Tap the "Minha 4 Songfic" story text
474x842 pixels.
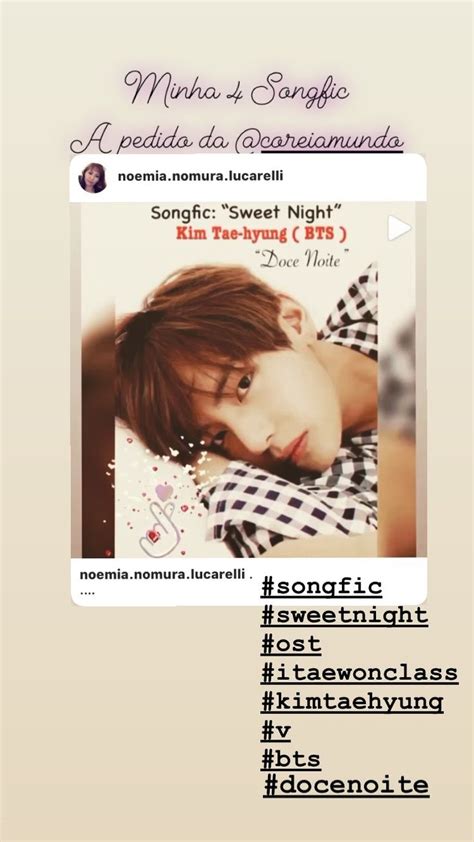pyautogui.click(x=236, y=90)
